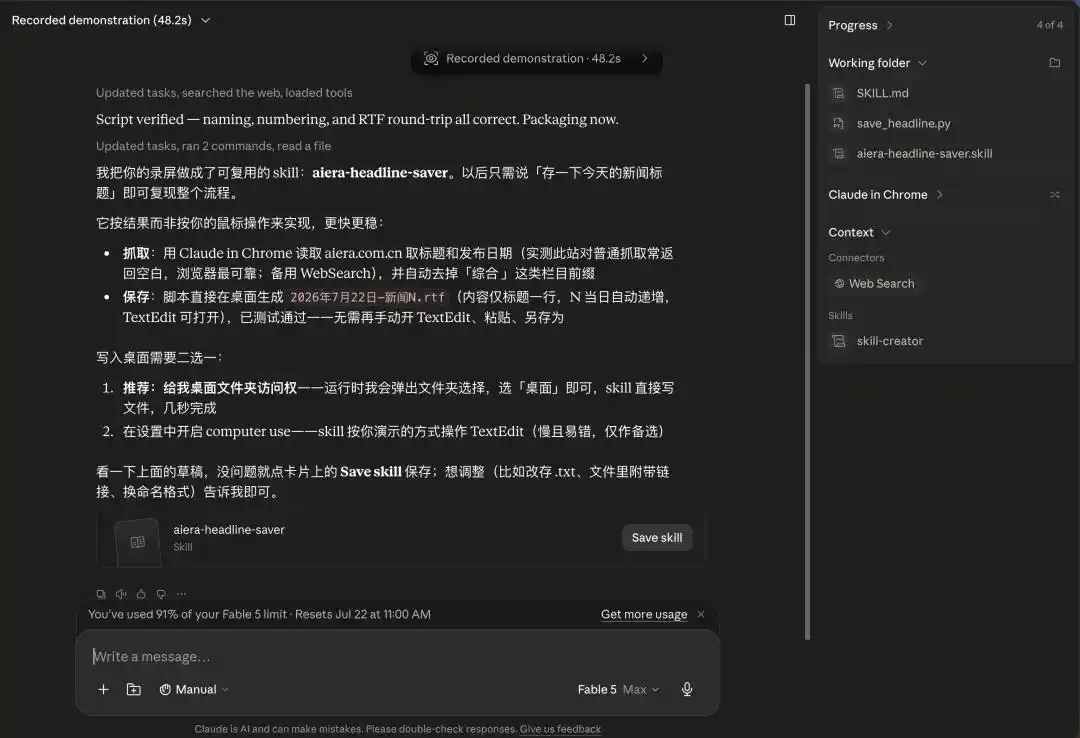The height and width of the screenshot is (738, 1080).
Task: Give thumbs up to the response
Action: [x=141, y=594]
